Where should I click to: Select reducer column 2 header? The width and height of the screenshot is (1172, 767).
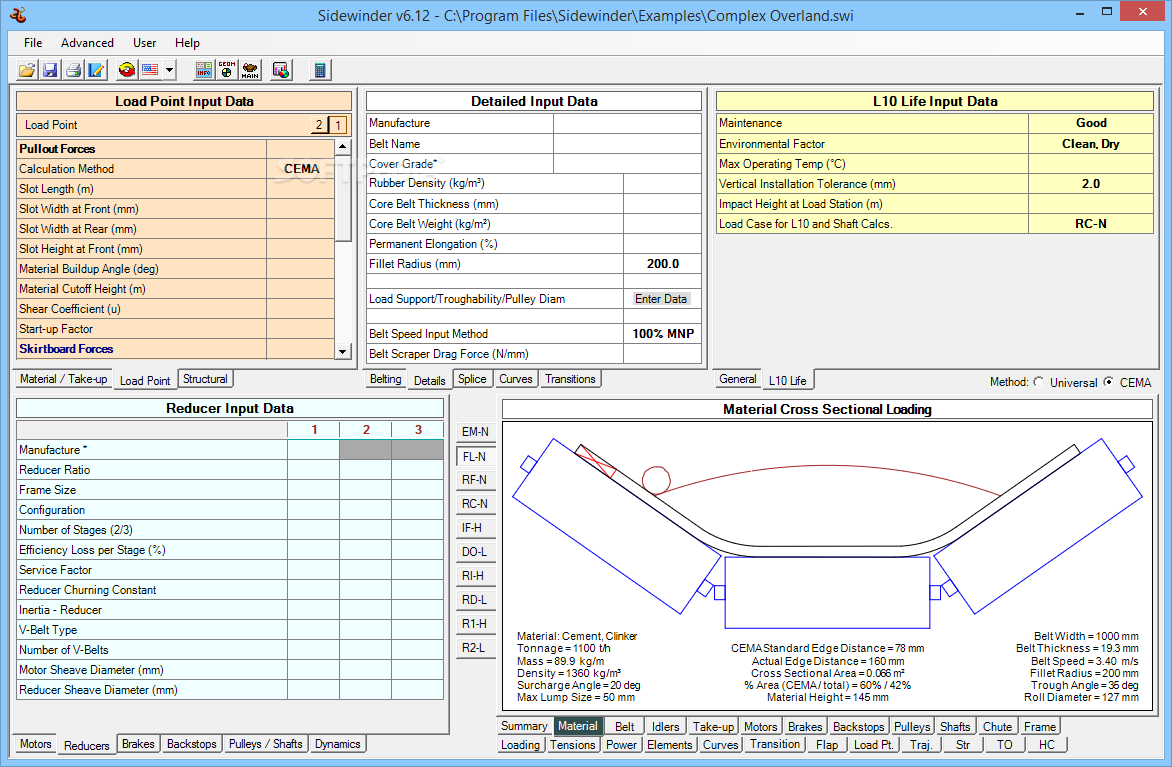pos(366,430)
